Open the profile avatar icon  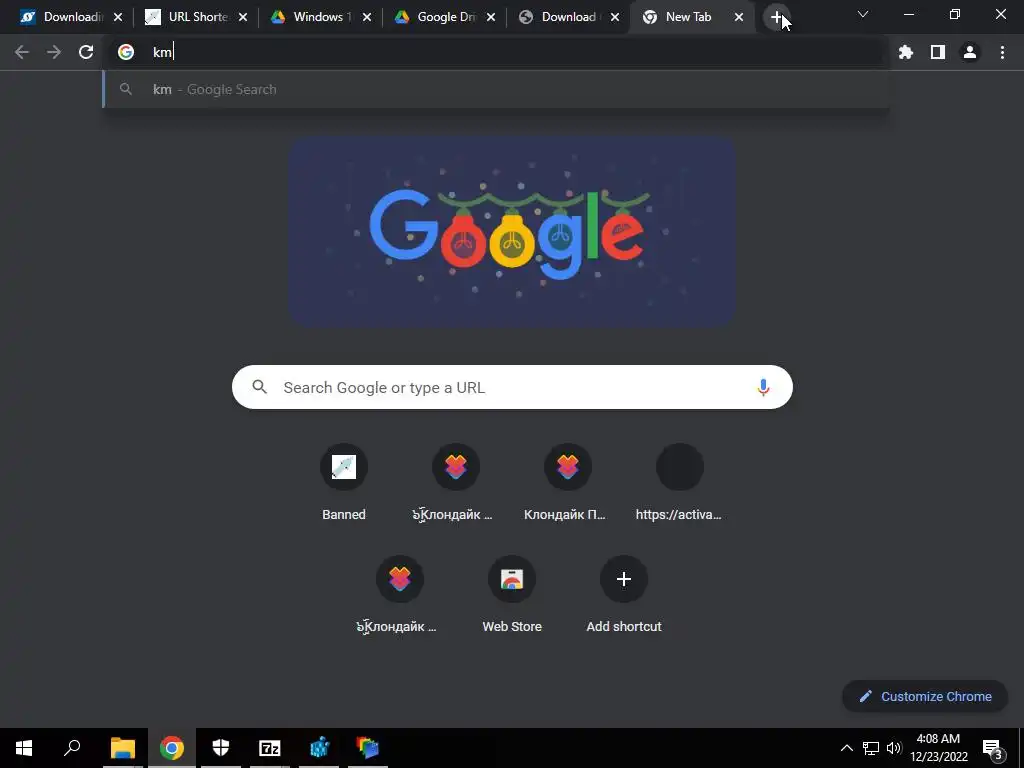(x=970, y=52)
